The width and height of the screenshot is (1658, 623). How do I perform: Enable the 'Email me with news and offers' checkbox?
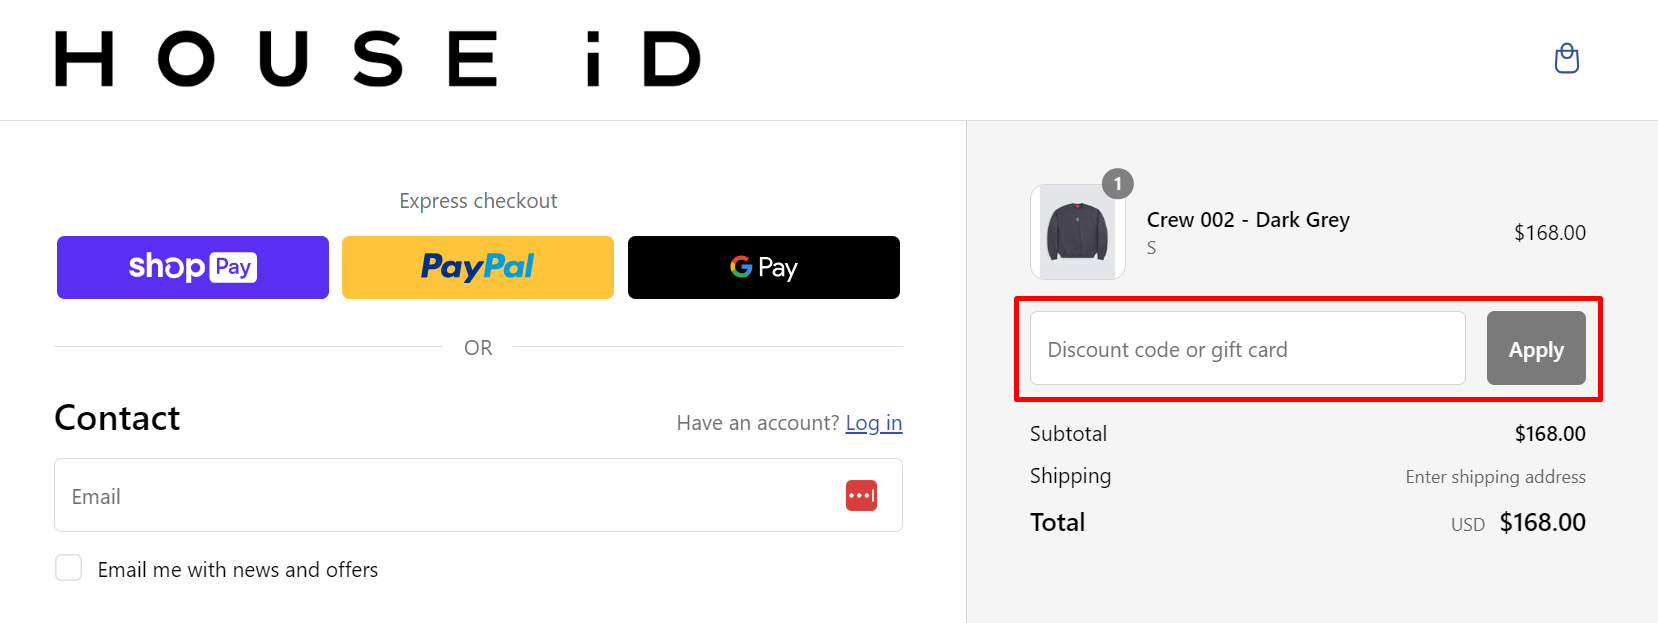tap(68, 567)
